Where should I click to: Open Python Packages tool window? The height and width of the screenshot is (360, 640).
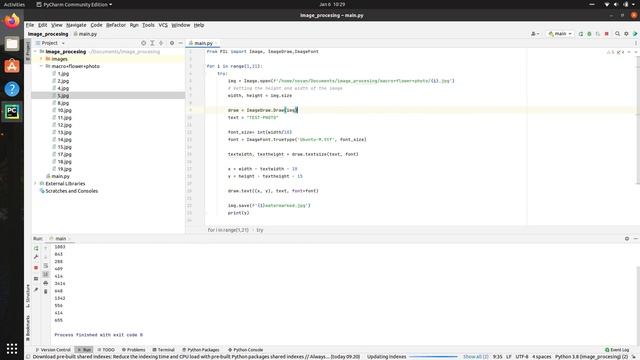200,350
